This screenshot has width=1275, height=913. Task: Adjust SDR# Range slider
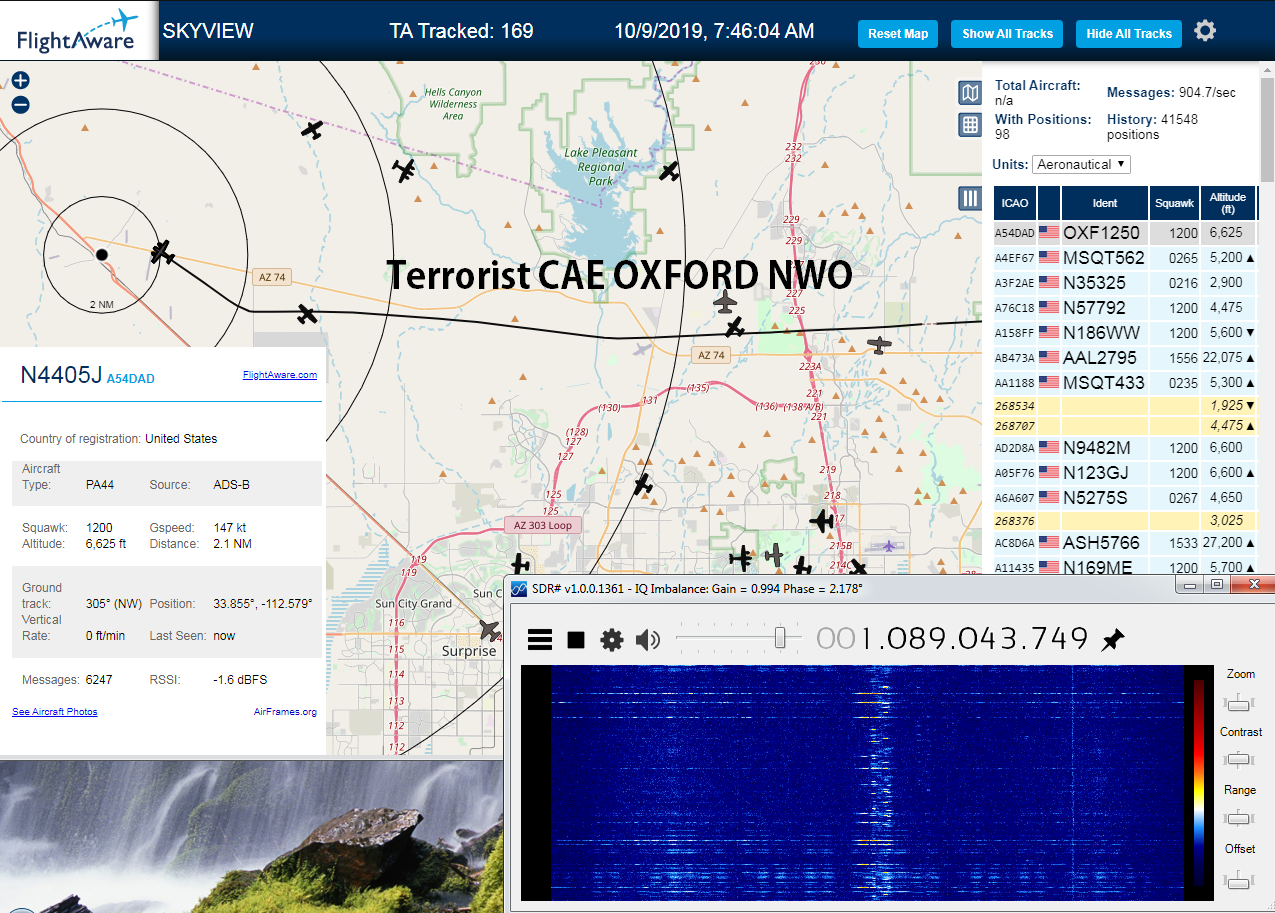click(x=1240, y=819)
